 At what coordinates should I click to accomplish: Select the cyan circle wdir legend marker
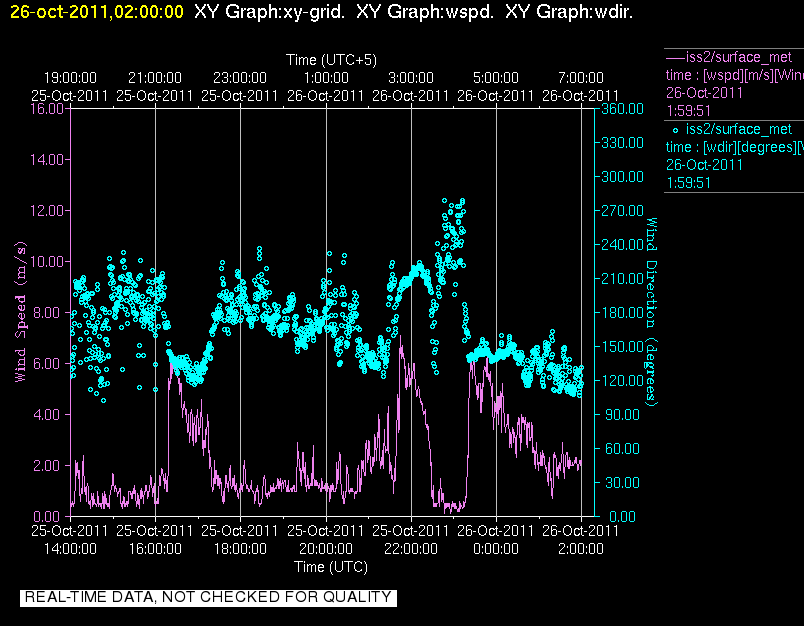click(x=675, y=130)
